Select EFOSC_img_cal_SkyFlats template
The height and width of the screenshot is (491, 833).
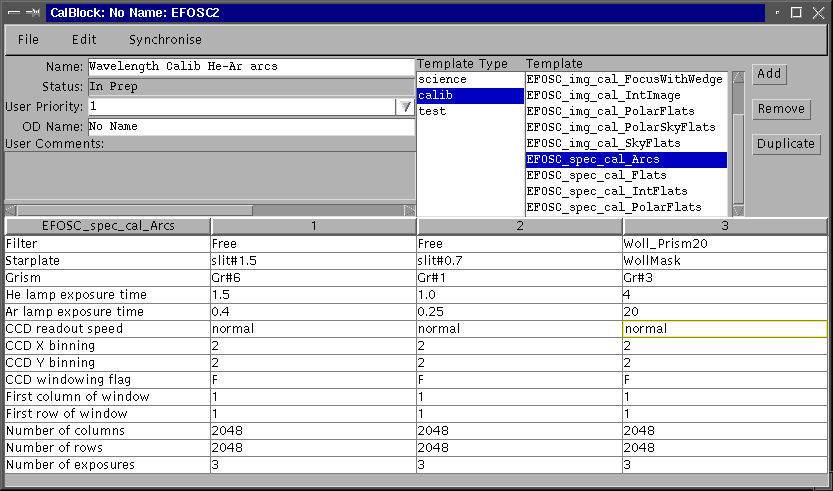pyautogui.click(x=626, y=143)
